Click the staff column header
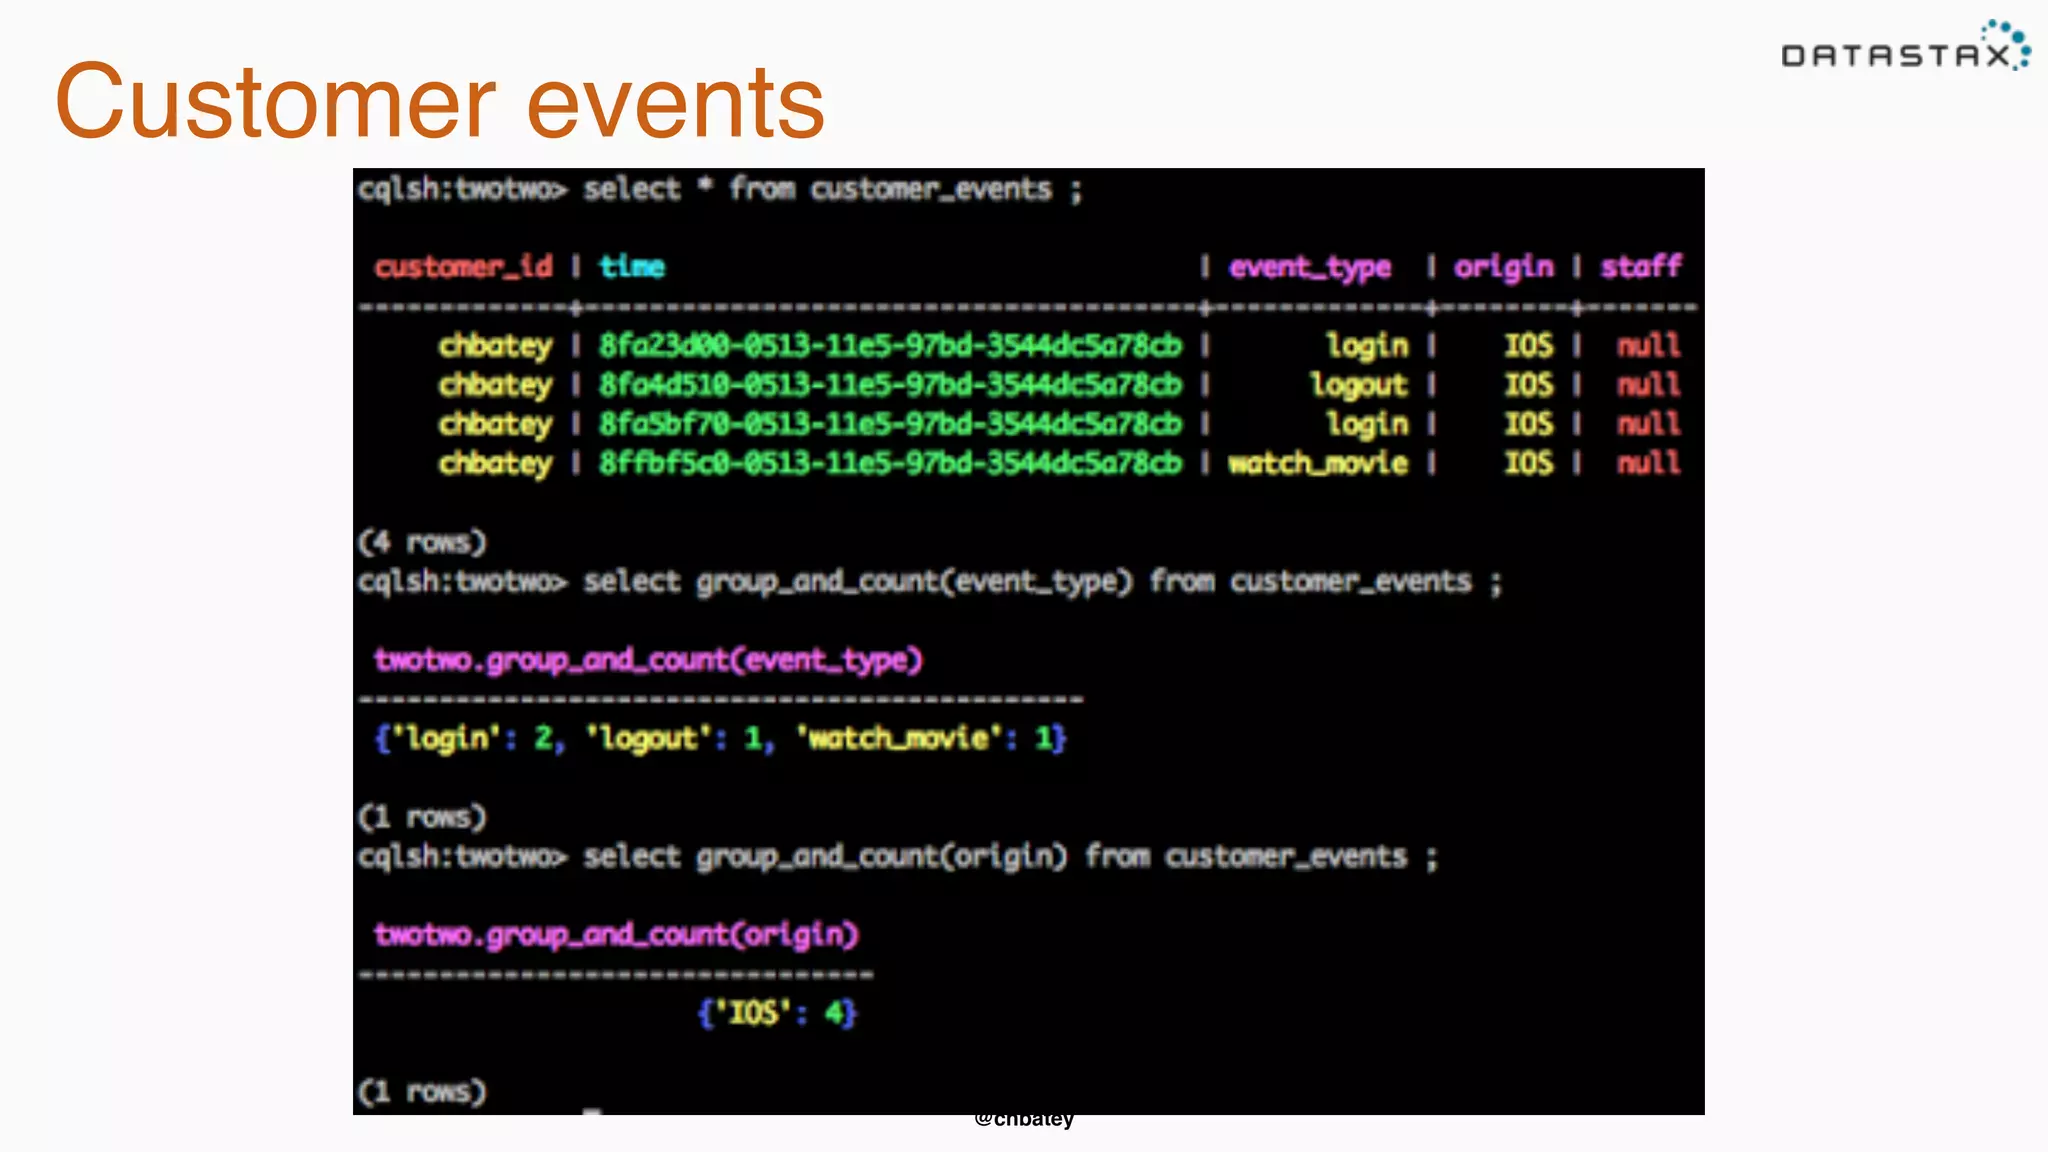This screenshot has width=2048, height=1152. pyautogui.click(x=1640, y=267)
